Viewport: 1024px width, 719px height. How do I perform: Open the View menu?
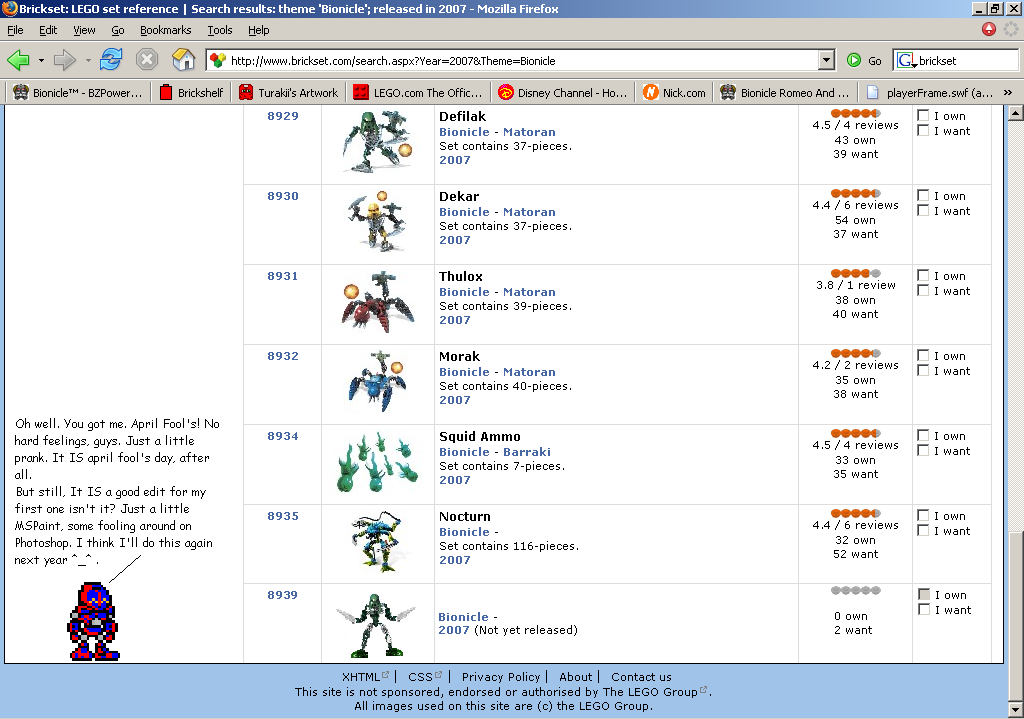[84, 30]
